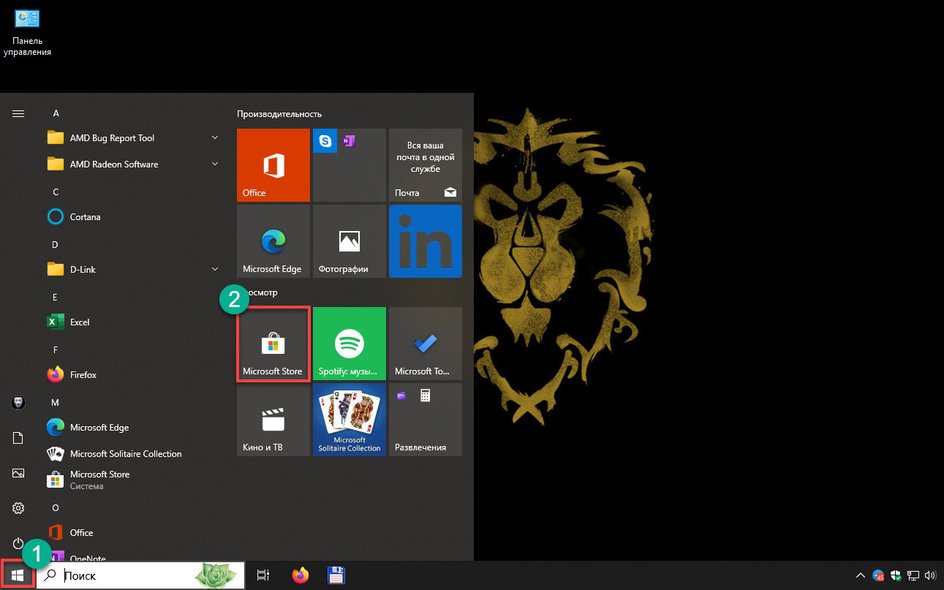Launch the Spotify tile
This screenshot has width=944, height=590.
(x=349, y=343)
